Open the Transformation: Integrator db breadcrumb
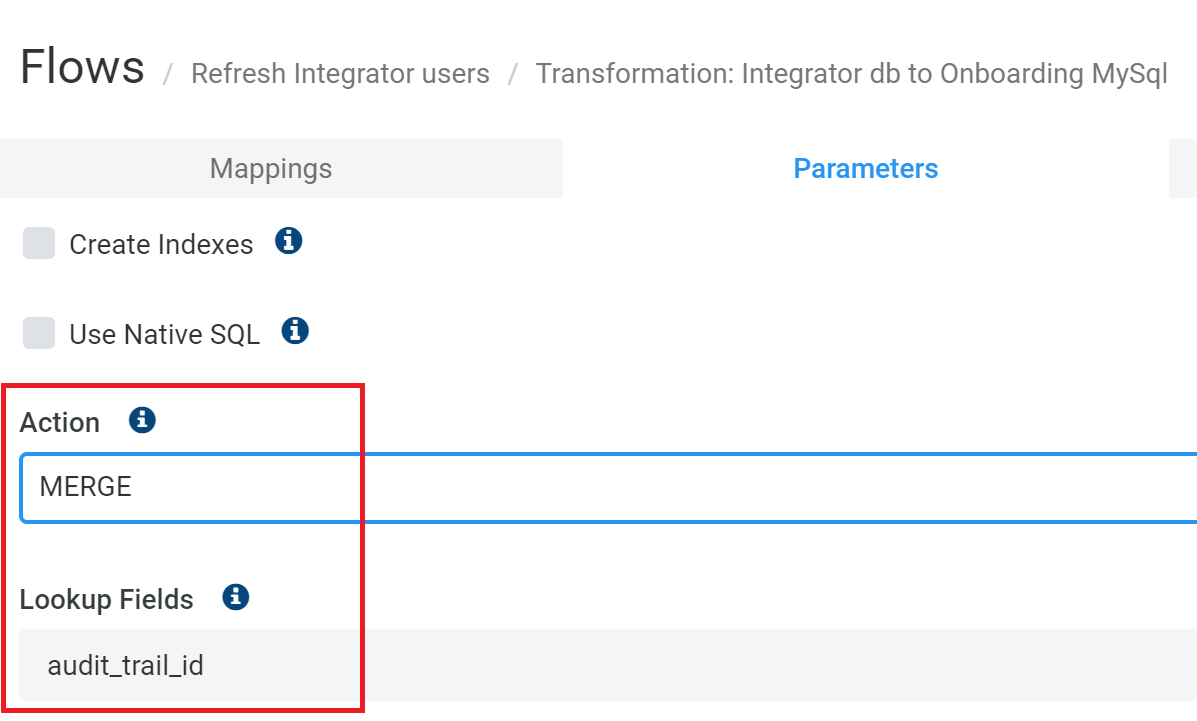Image resolution: width=1197 pixels, height=721 pixels. coord(852,74)
